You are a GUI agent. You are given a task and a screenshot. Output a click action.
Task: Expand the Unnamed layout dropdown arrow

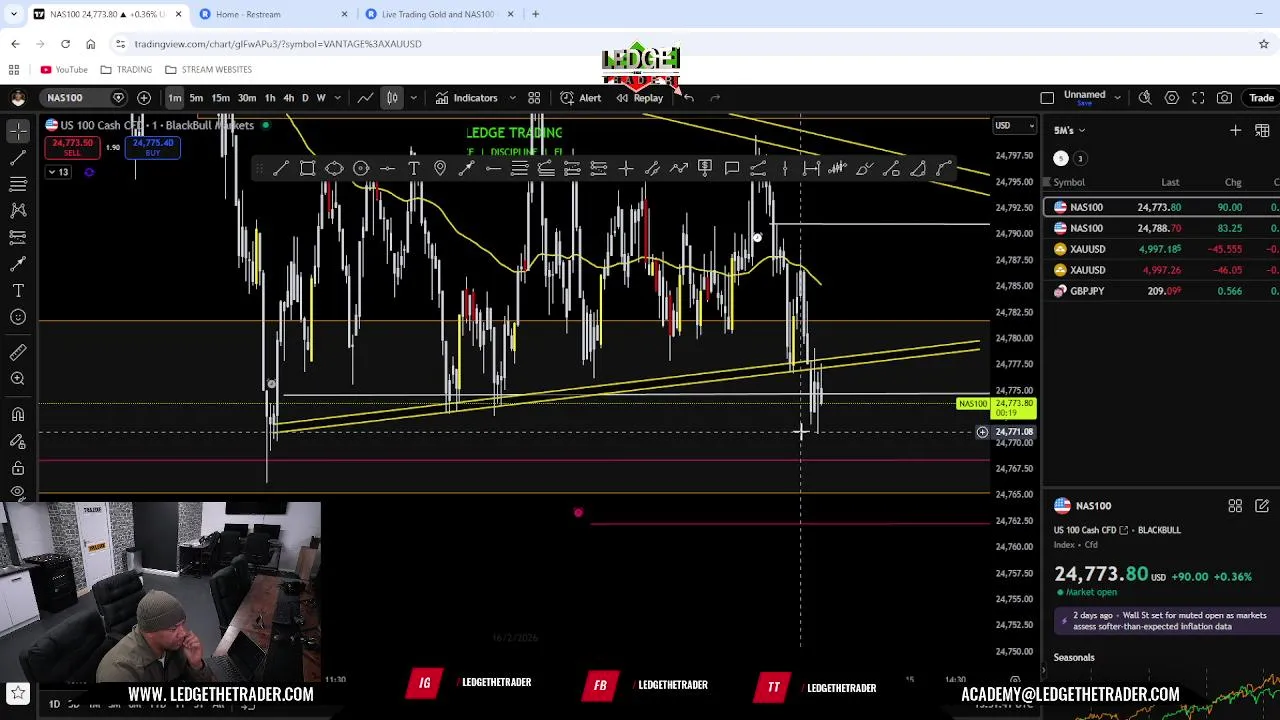pos(1117,98)
